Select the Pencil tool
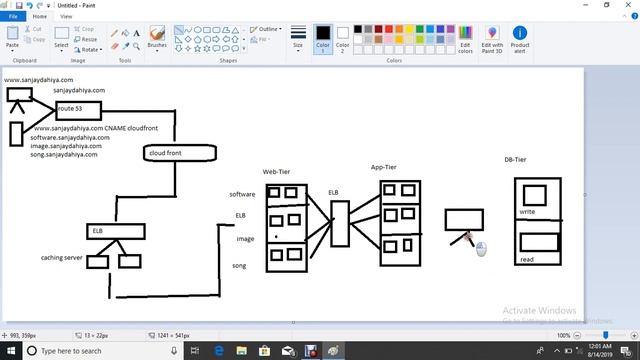 pos(115,33)
